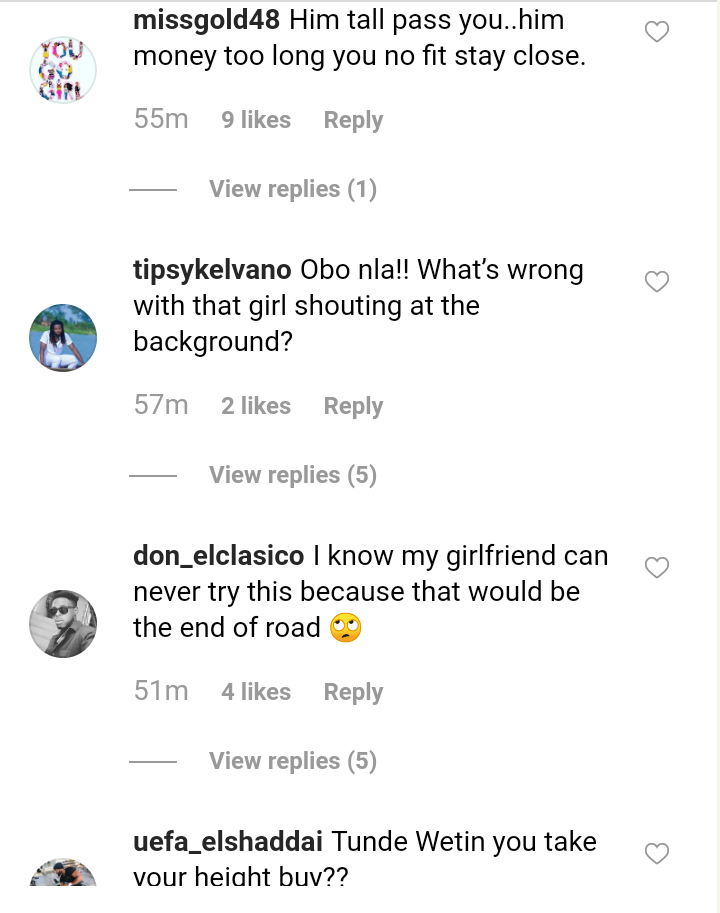Reply to missgold48's comment
This screenshot has height=913, width=720.
pyautogui.click(x=353, y=120)
